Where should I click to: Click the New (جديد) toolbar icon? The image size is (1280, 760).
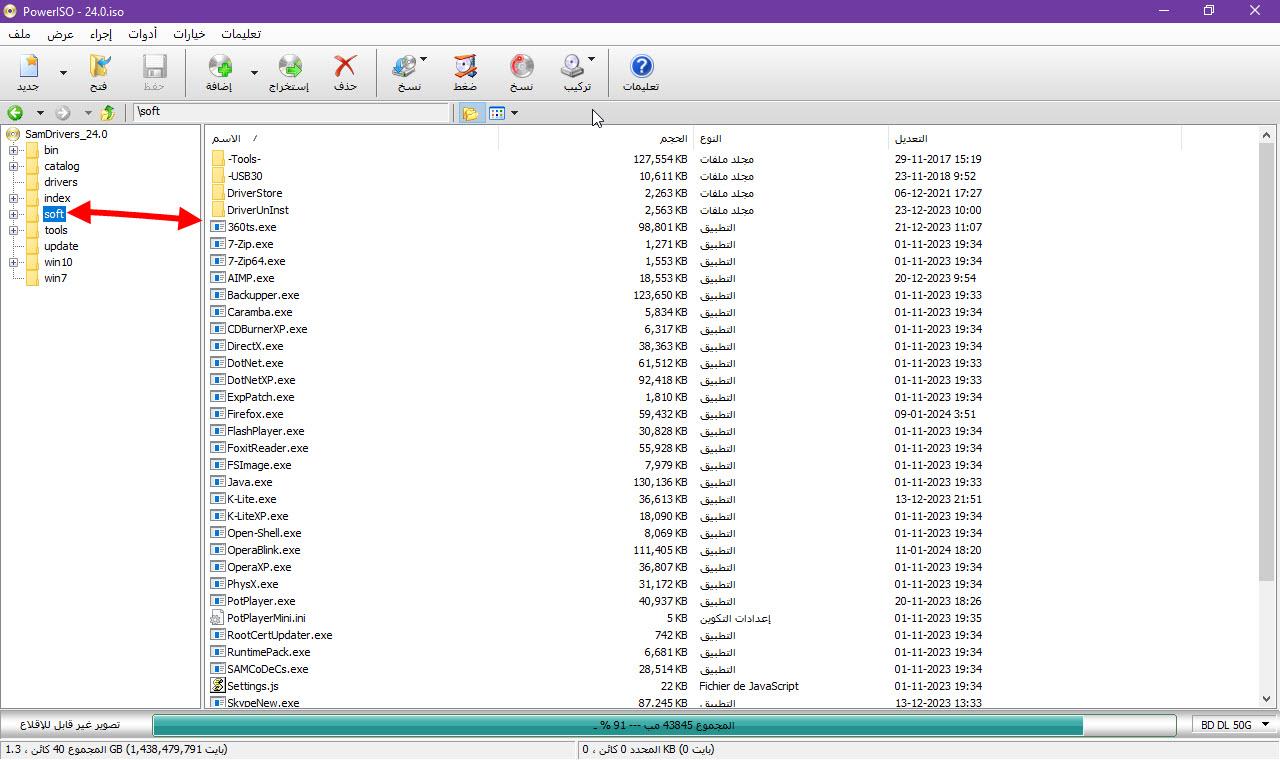pos(28,67)
